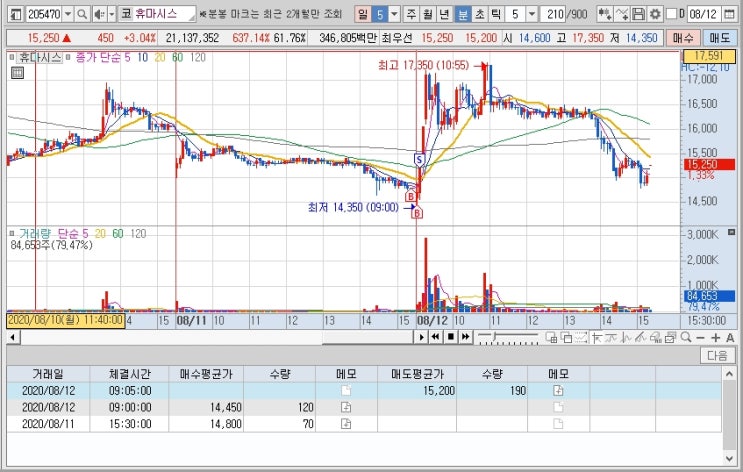Click the save diskette icon

[x=638, y=14]
